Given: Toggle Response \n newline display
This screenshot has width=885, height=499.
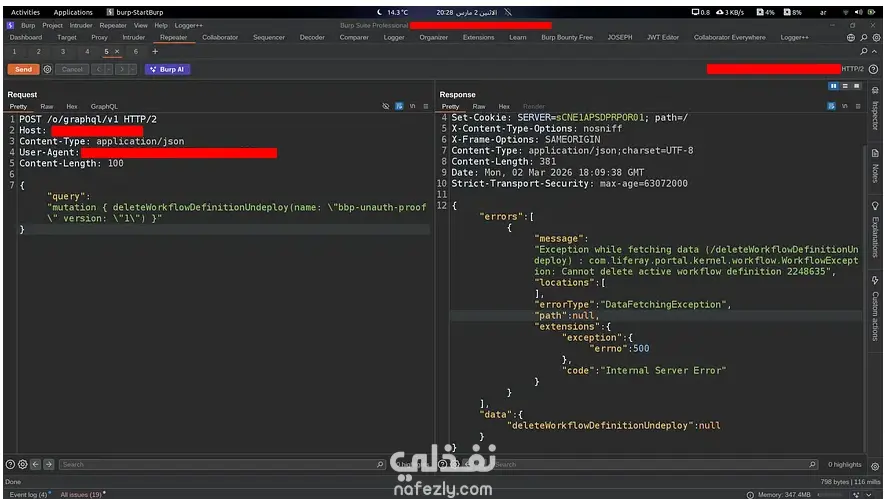Looking at the screenshot, I should click(844, 106).
